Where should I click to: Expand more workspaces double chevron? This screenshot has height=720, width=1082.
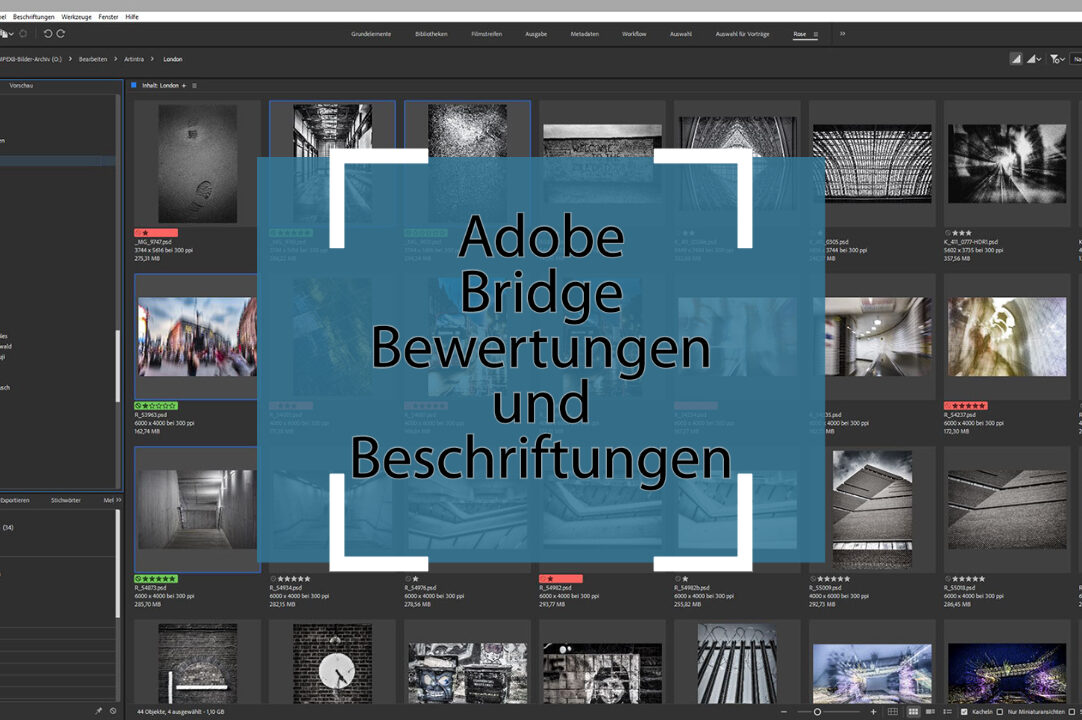click(843, 33)
